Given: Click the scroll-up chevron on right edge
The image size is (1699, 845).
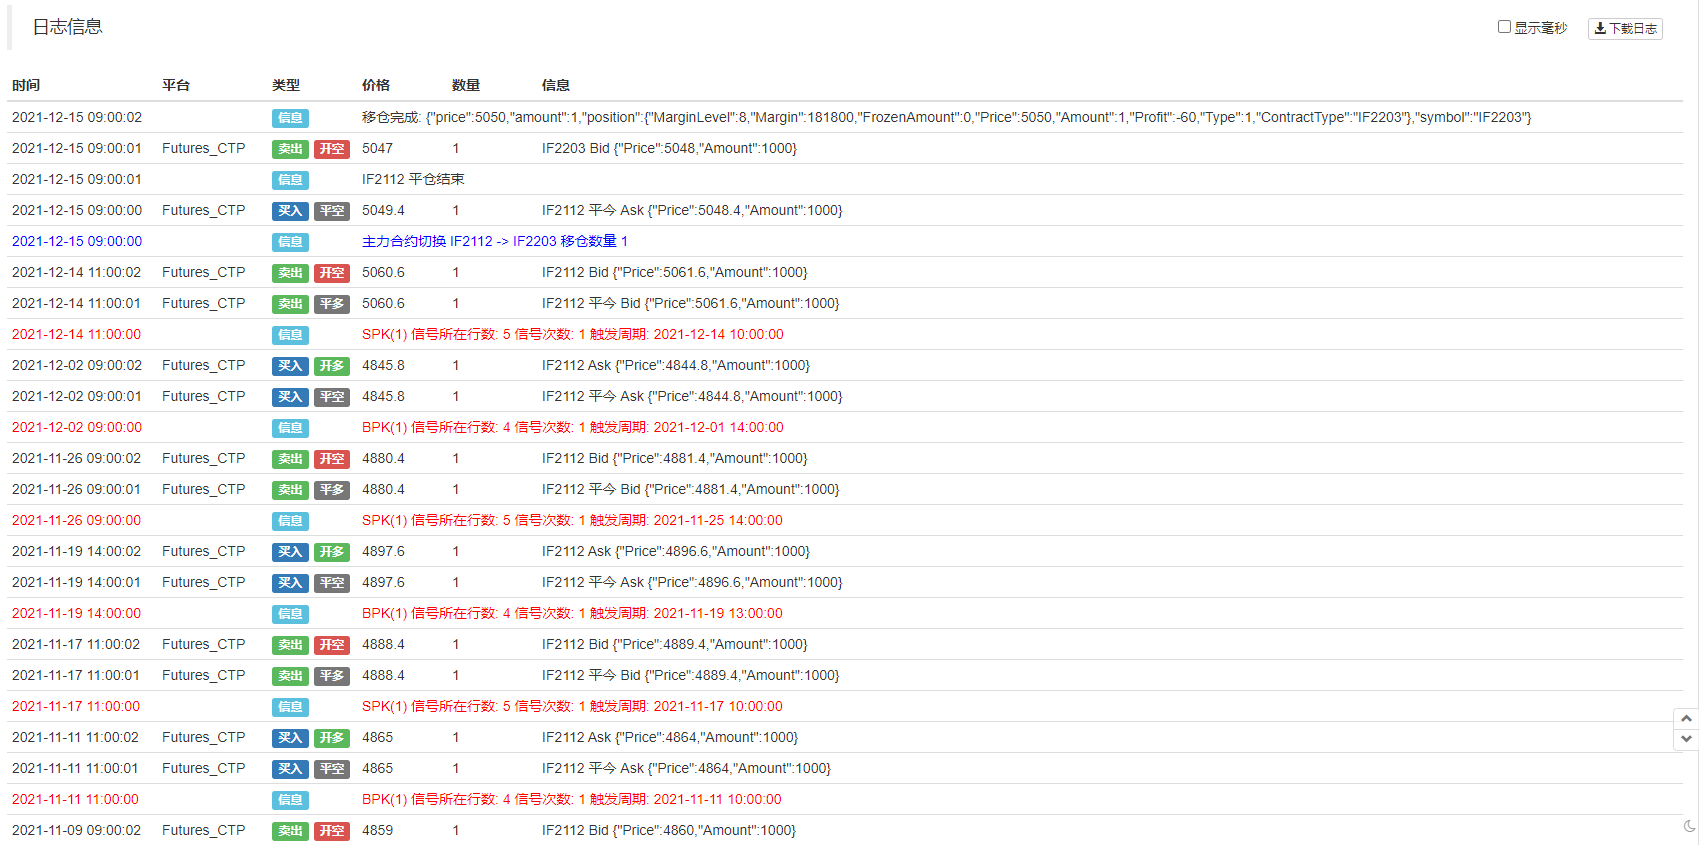Looking at the screenshot, I should tap(1686, 718).
